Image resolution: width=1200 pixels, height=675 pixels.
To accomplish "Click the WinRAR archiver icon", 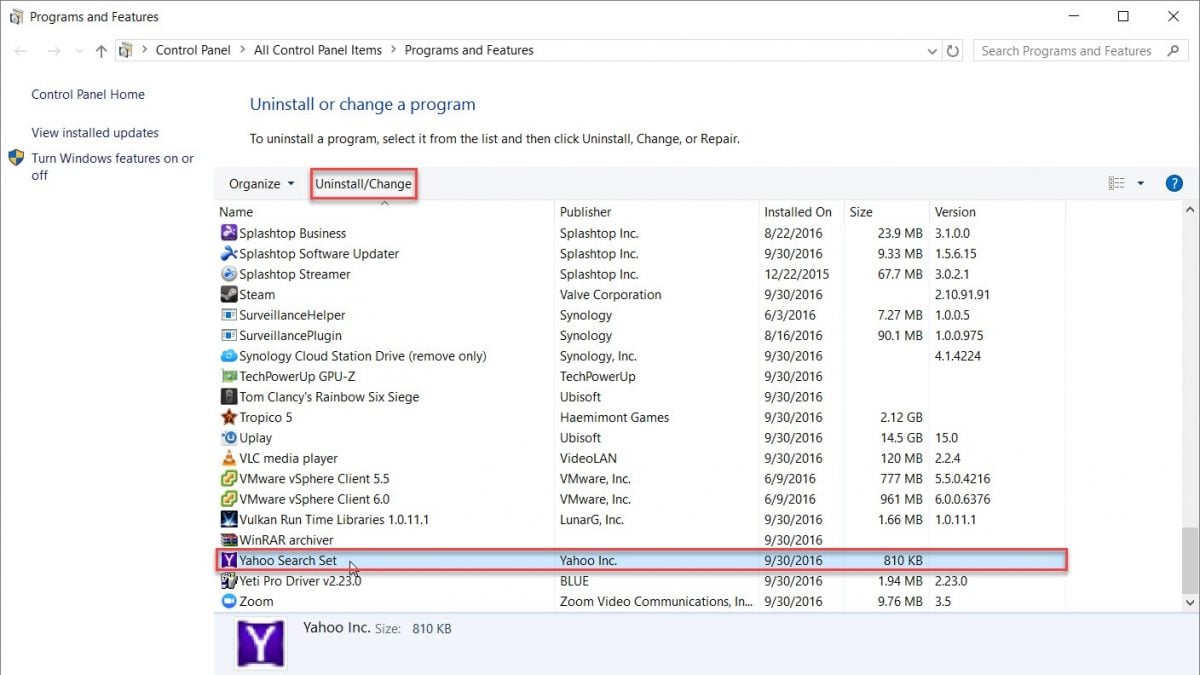I will pyautogui.click(x=231, y=539).
